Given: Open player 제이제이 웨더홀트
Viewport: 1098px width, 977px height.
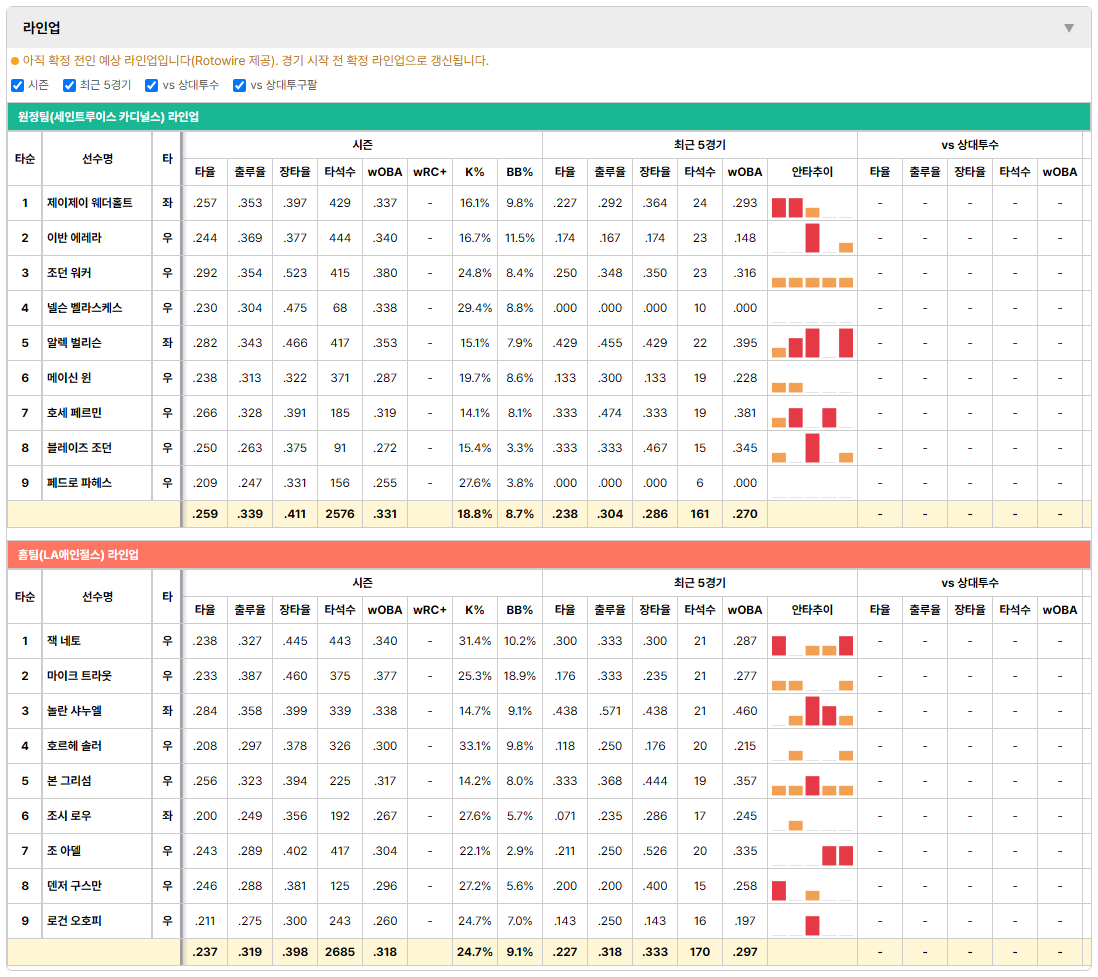Looking at the screenshot, I should (x=90, y=203).
